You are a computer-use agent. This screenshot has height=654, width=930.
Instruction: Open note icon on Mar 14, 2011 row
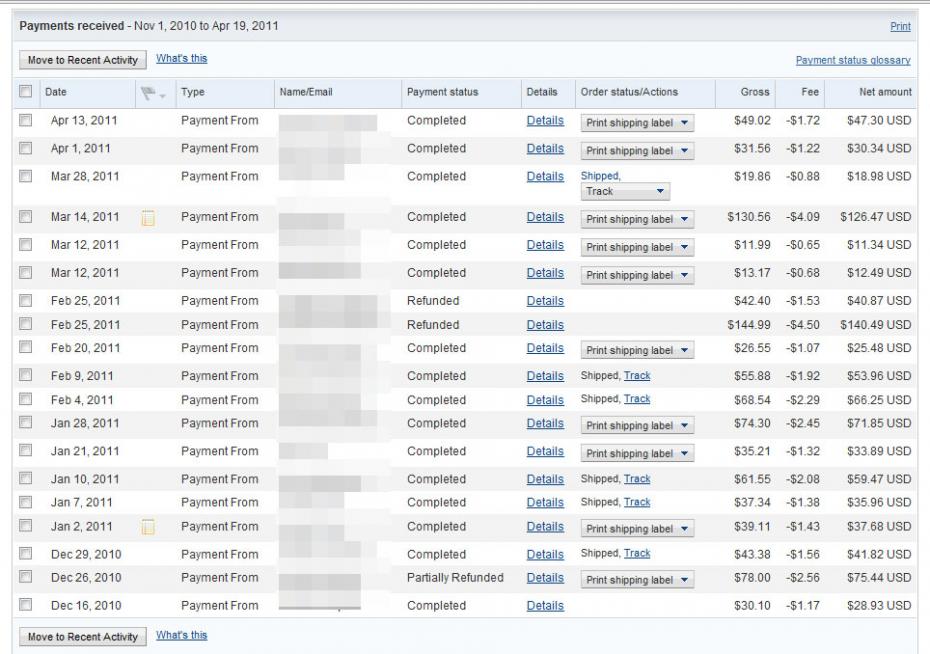148,218
